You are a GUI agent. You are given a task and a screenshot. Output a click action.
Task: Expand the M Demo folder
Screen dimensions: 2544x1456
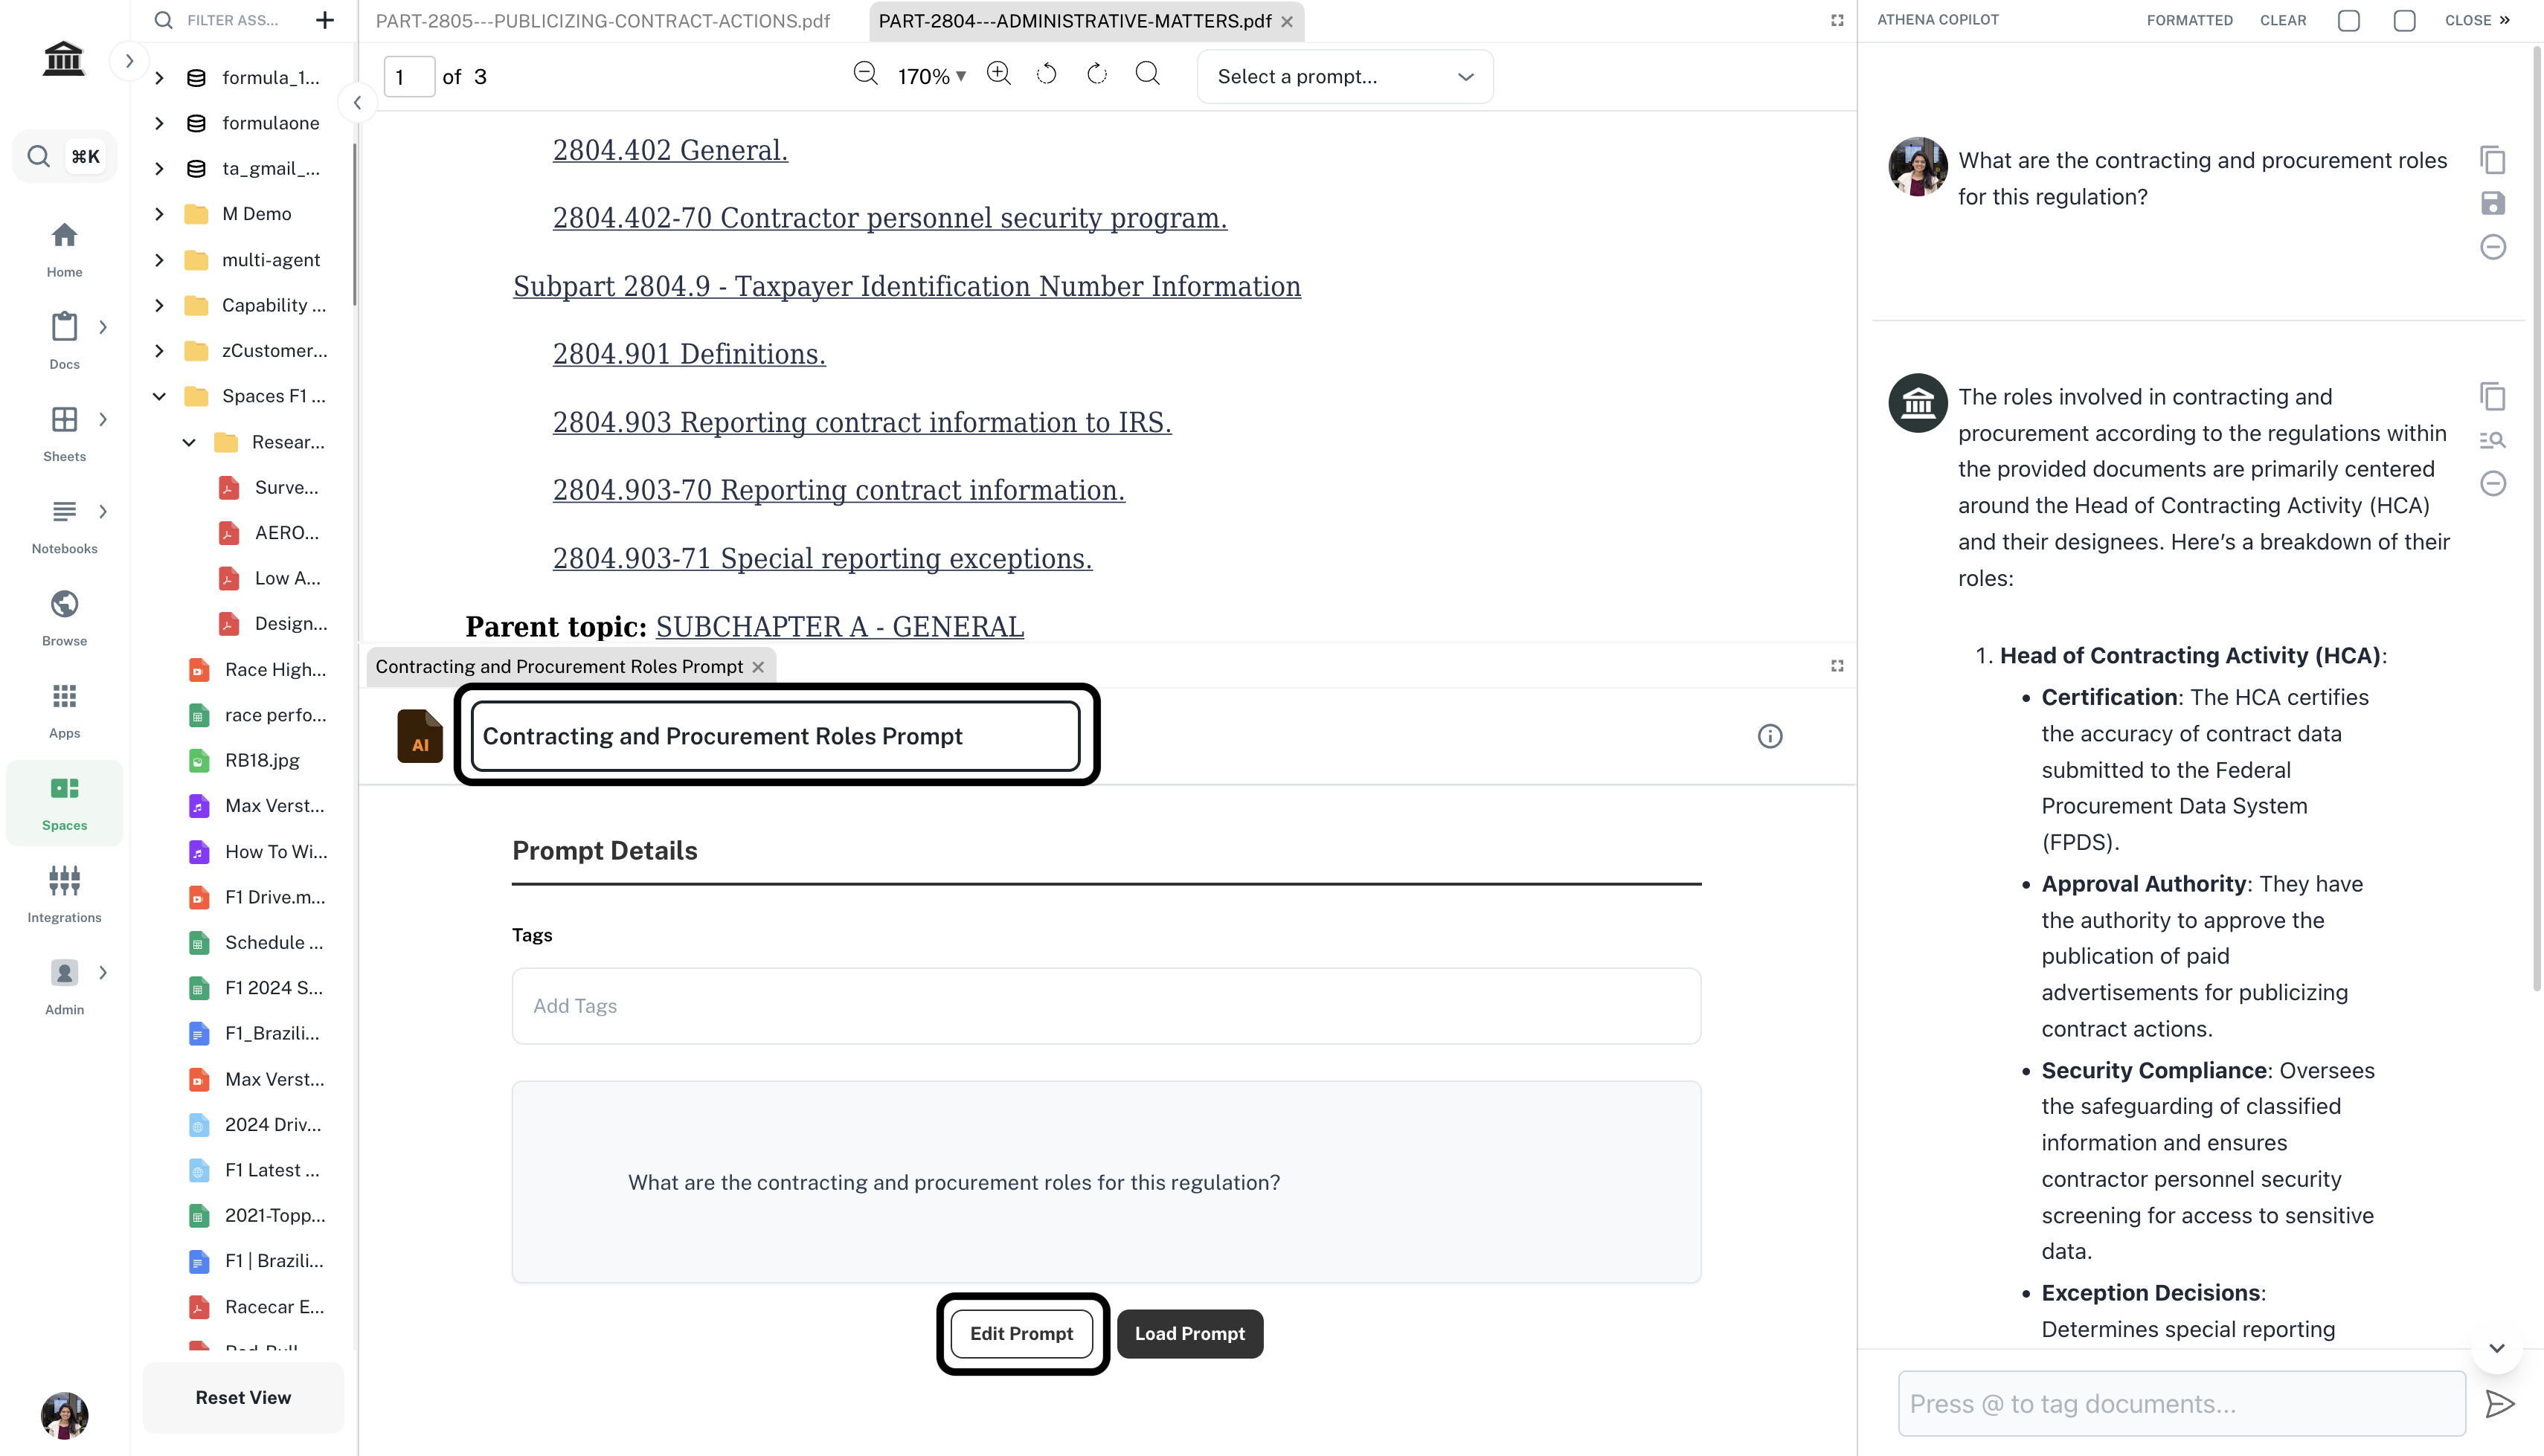pos(159,214)
